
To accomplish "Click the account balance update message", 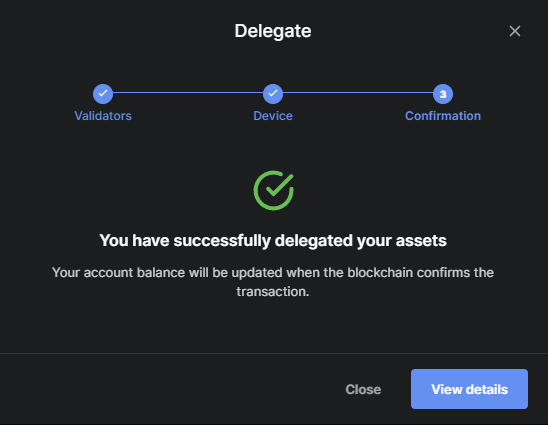I will tap(273, 282).
